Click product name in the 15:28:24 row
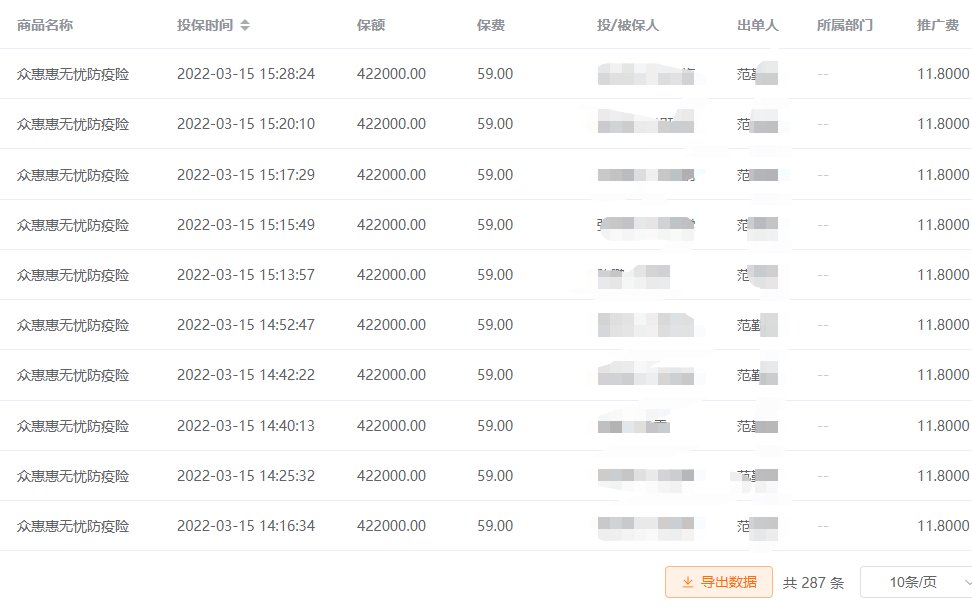The image size is (972, 613). pos(73,74)
